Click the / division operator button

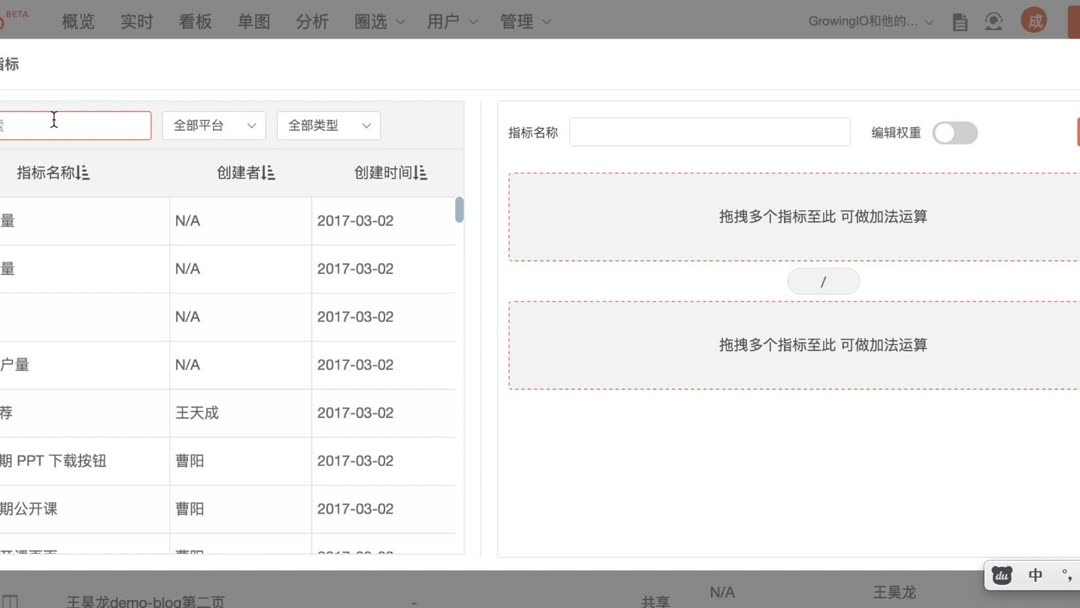[x=822, y=281]
